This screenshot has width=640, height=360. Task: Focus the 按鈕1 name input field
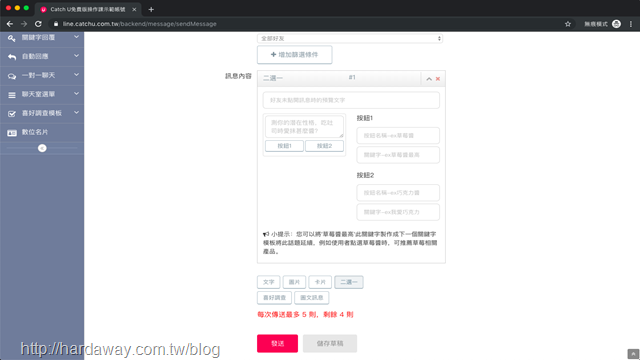[398, 136]
